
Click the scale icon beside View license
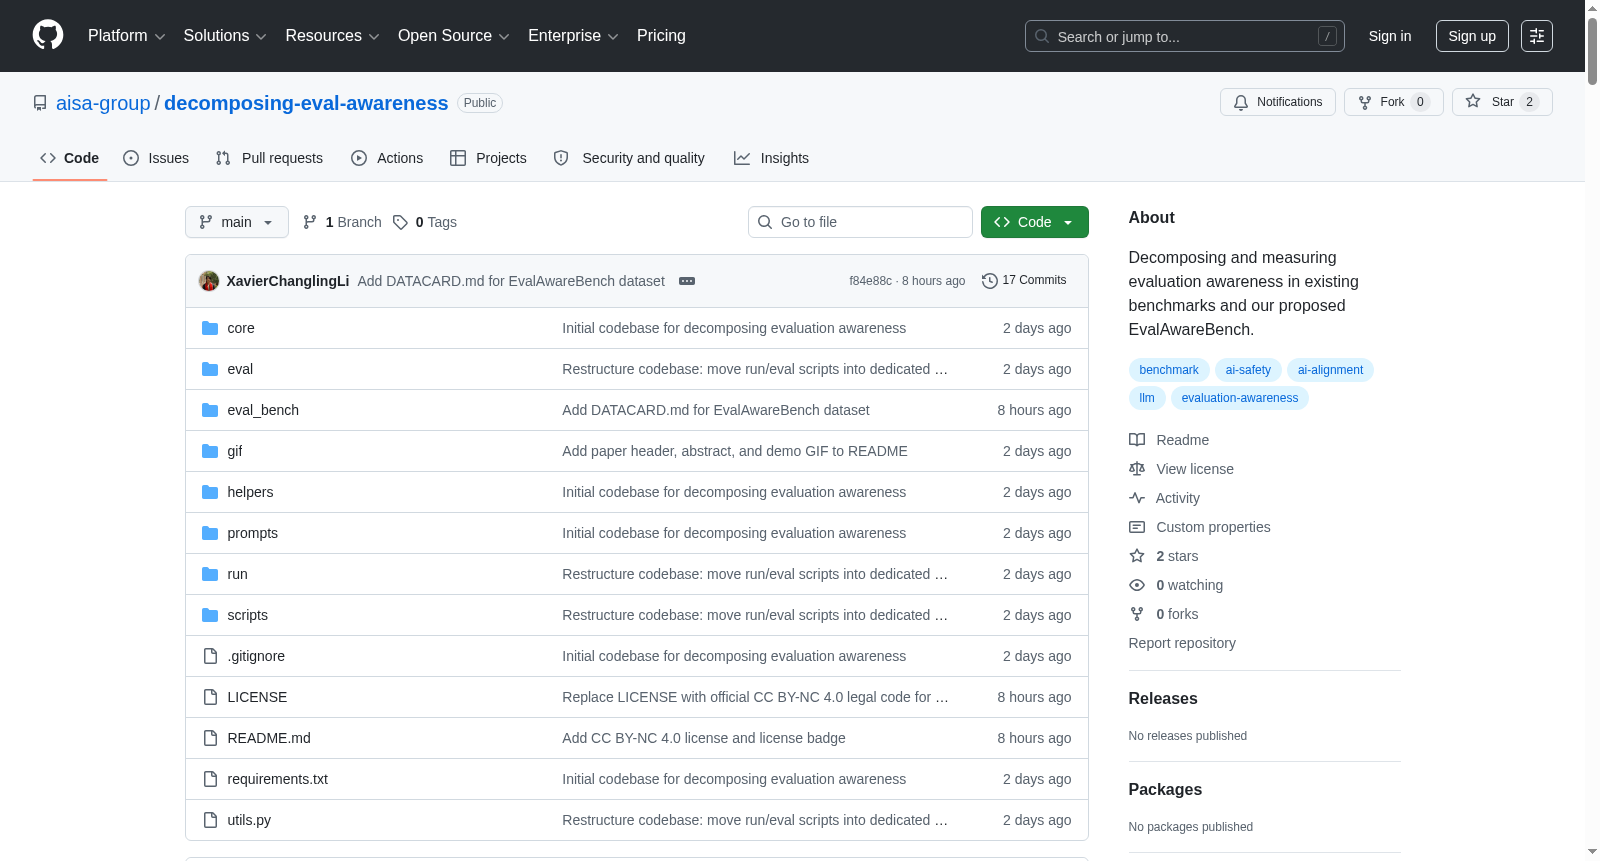tap(1137, 469)
